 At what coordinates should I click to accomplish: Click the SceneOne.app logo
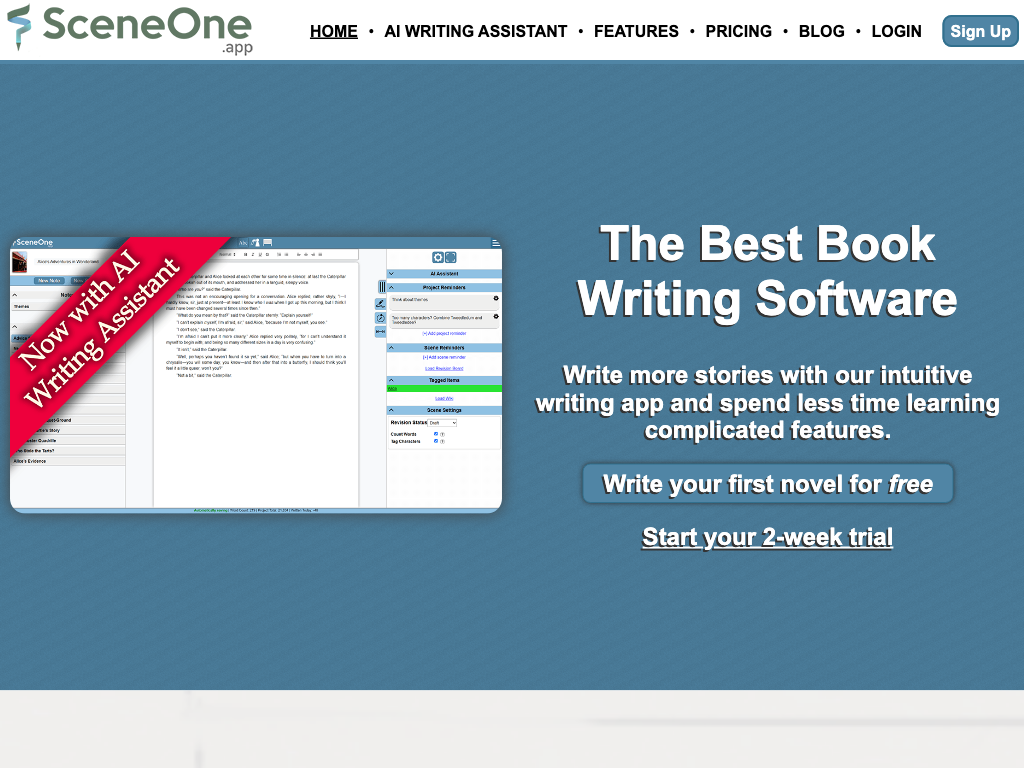(x=130, y=29)
